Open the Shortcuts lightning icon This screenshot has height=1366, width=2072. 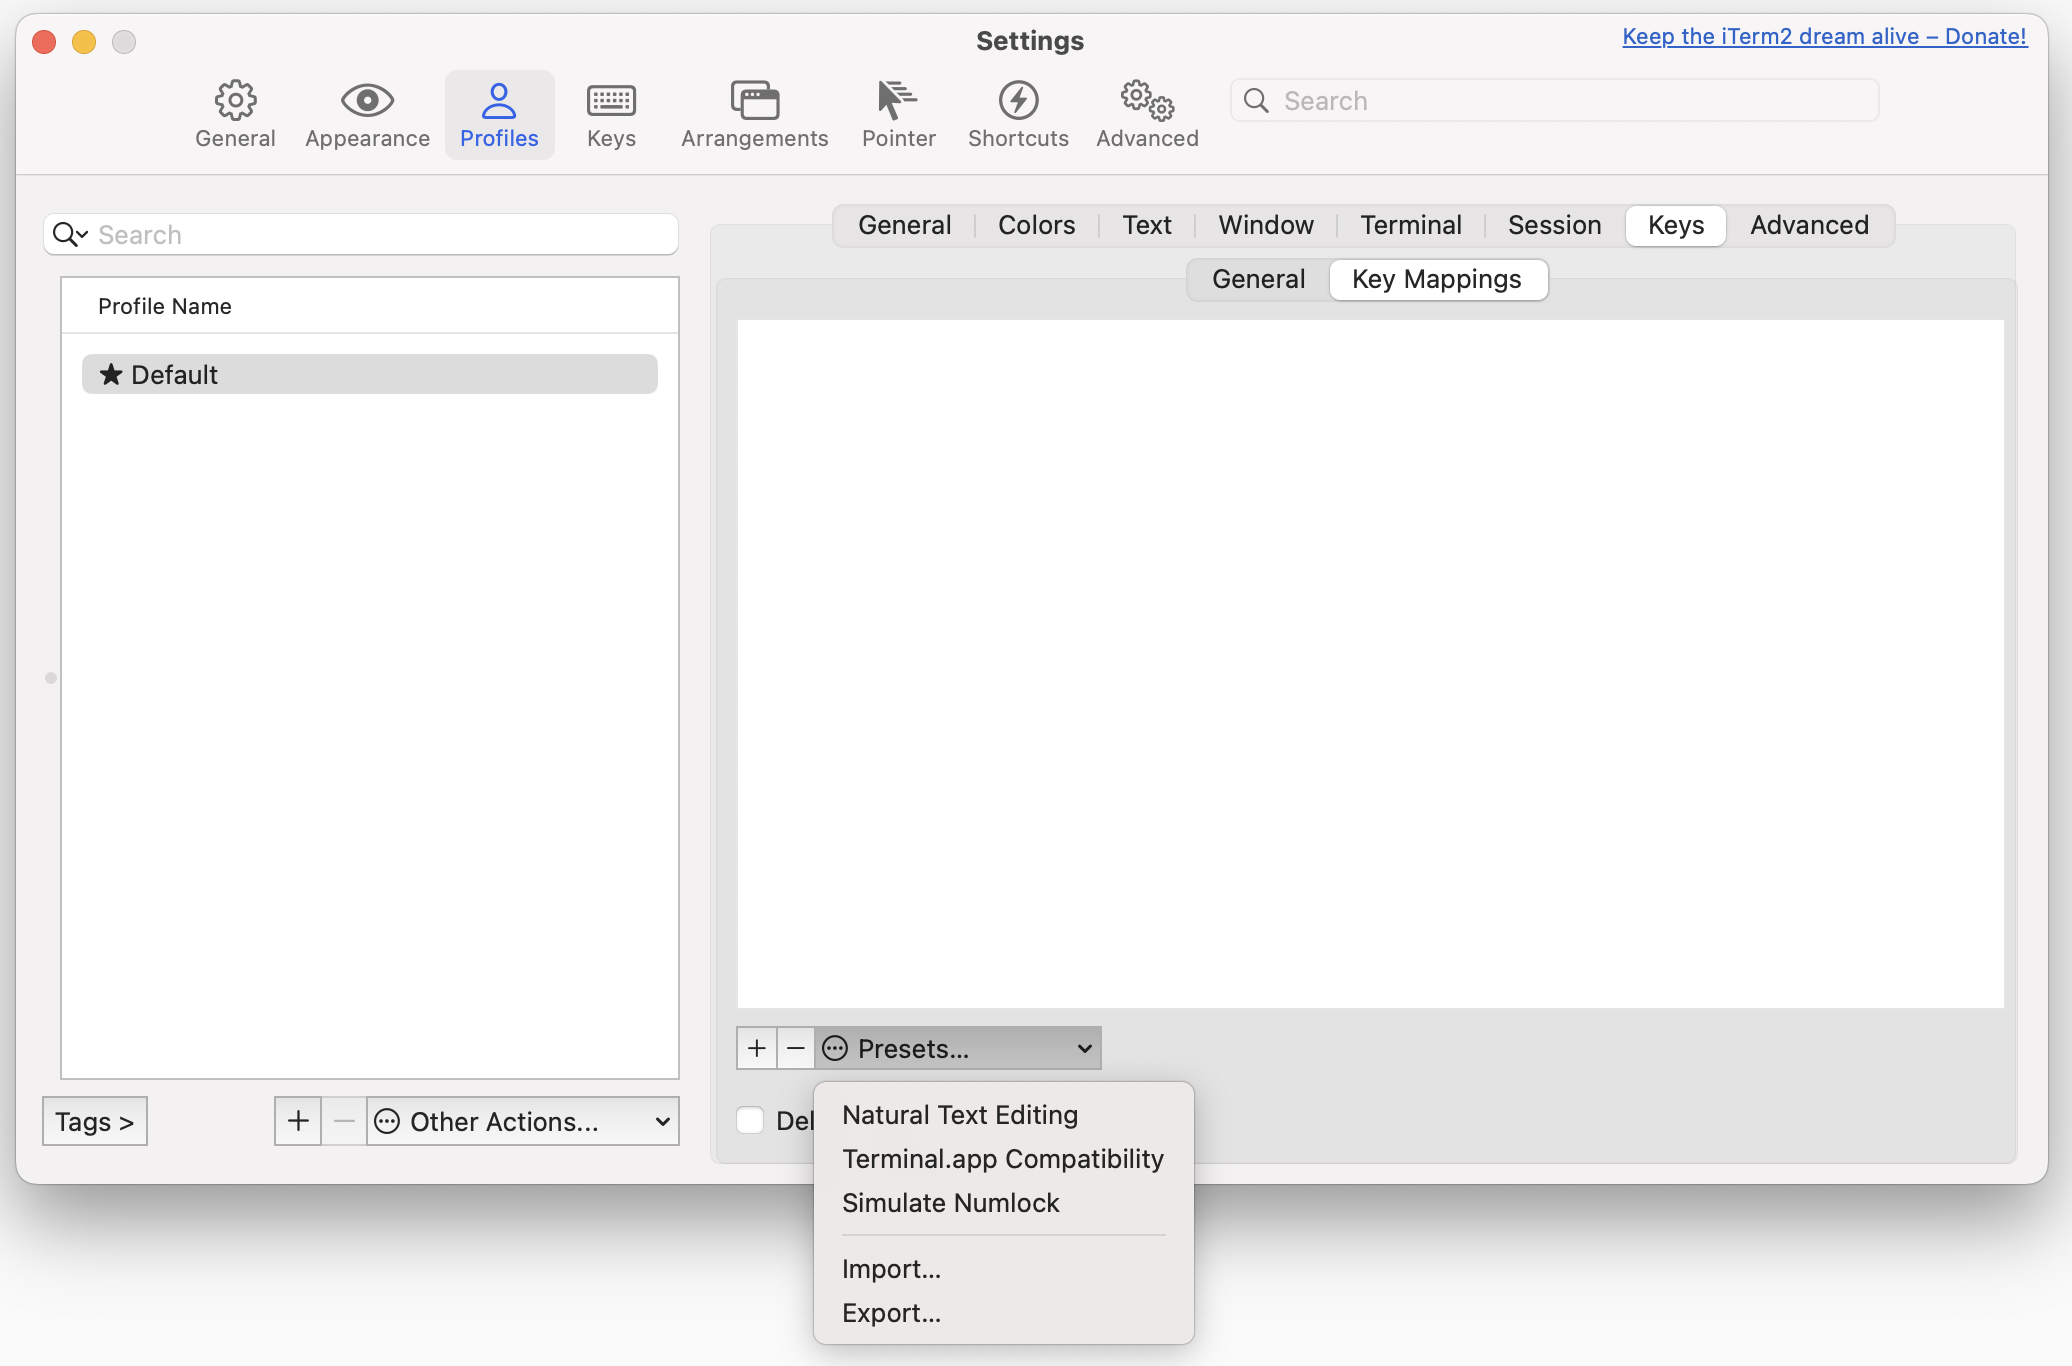1018,100
